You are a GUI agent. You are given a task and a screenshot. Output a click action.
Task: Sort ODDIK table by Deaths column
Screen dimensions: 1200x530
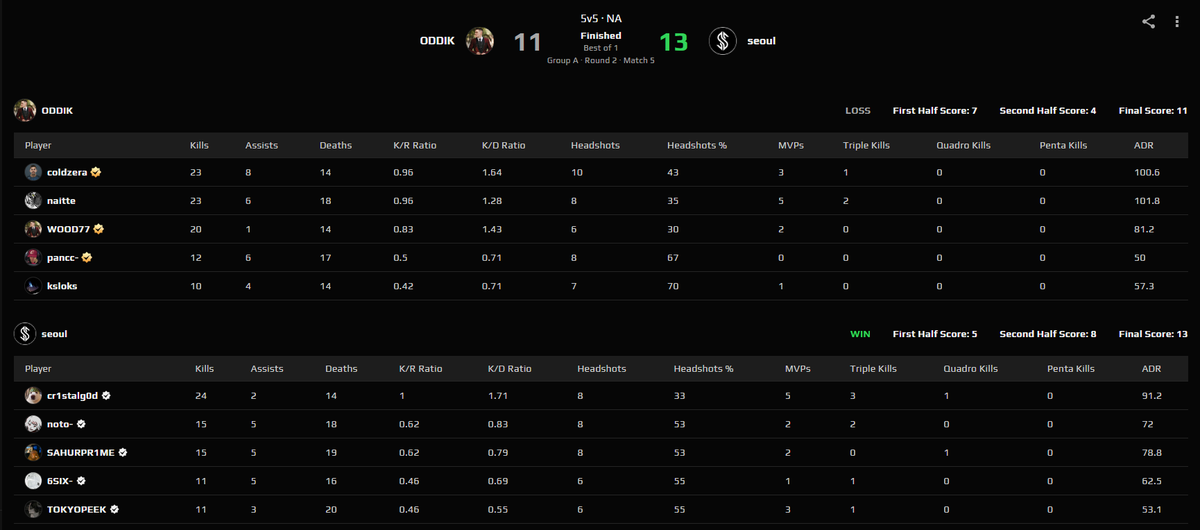pos(336,145)
